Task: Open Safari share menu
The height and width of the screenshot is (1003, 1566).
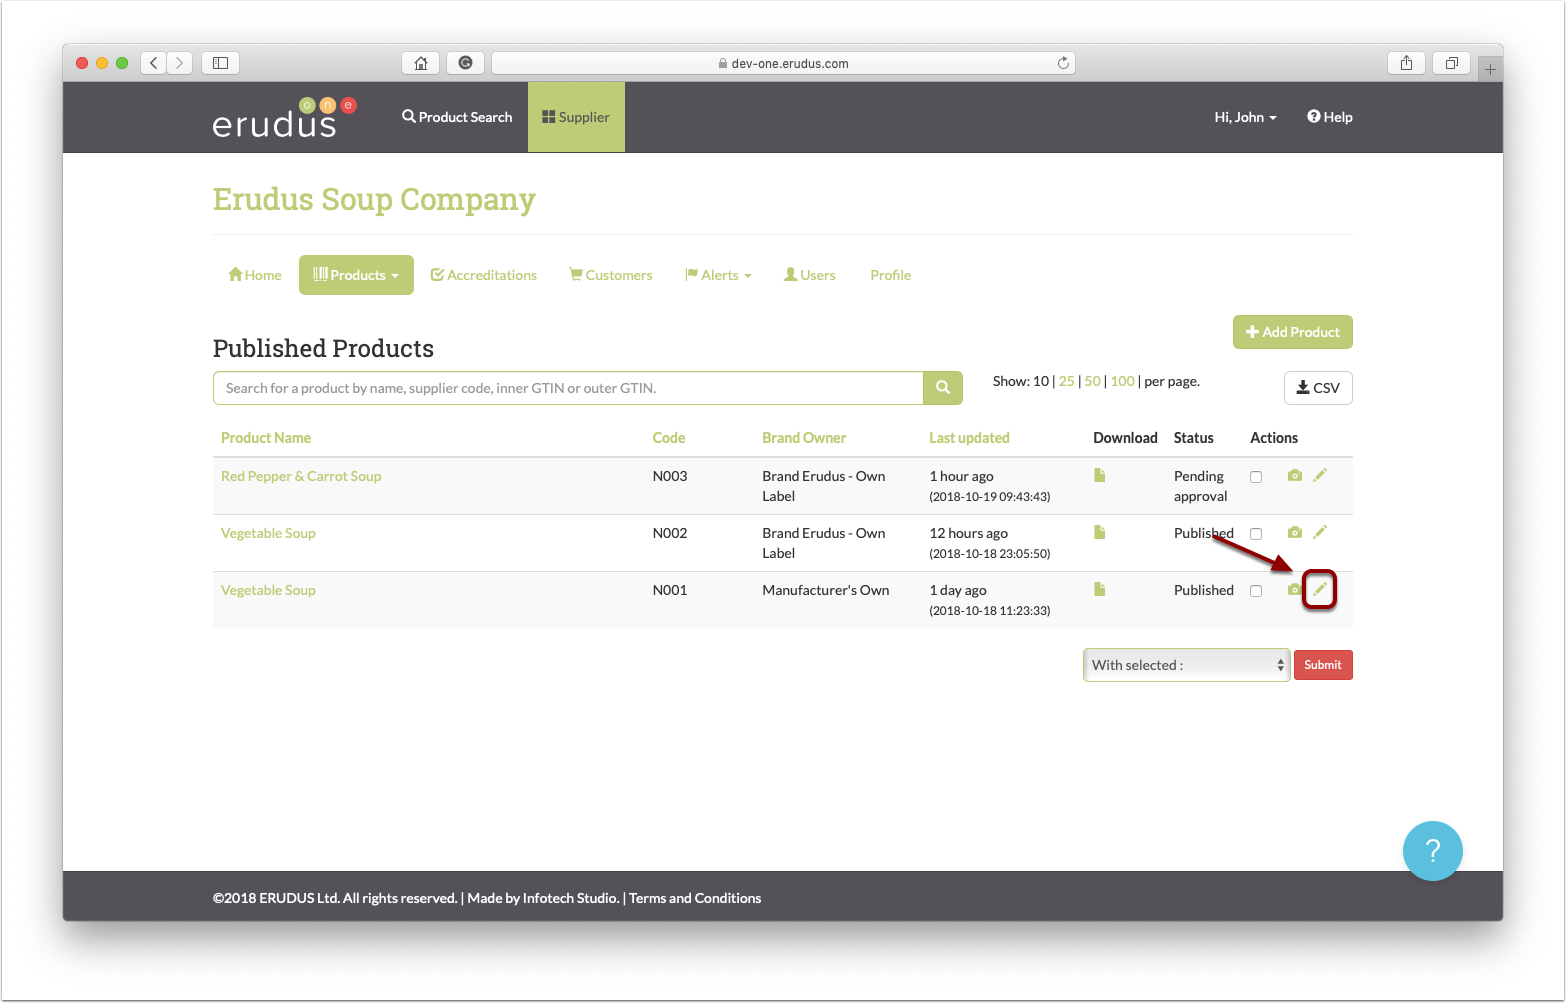Action: pyautogui.click(x=1406, y=63)
